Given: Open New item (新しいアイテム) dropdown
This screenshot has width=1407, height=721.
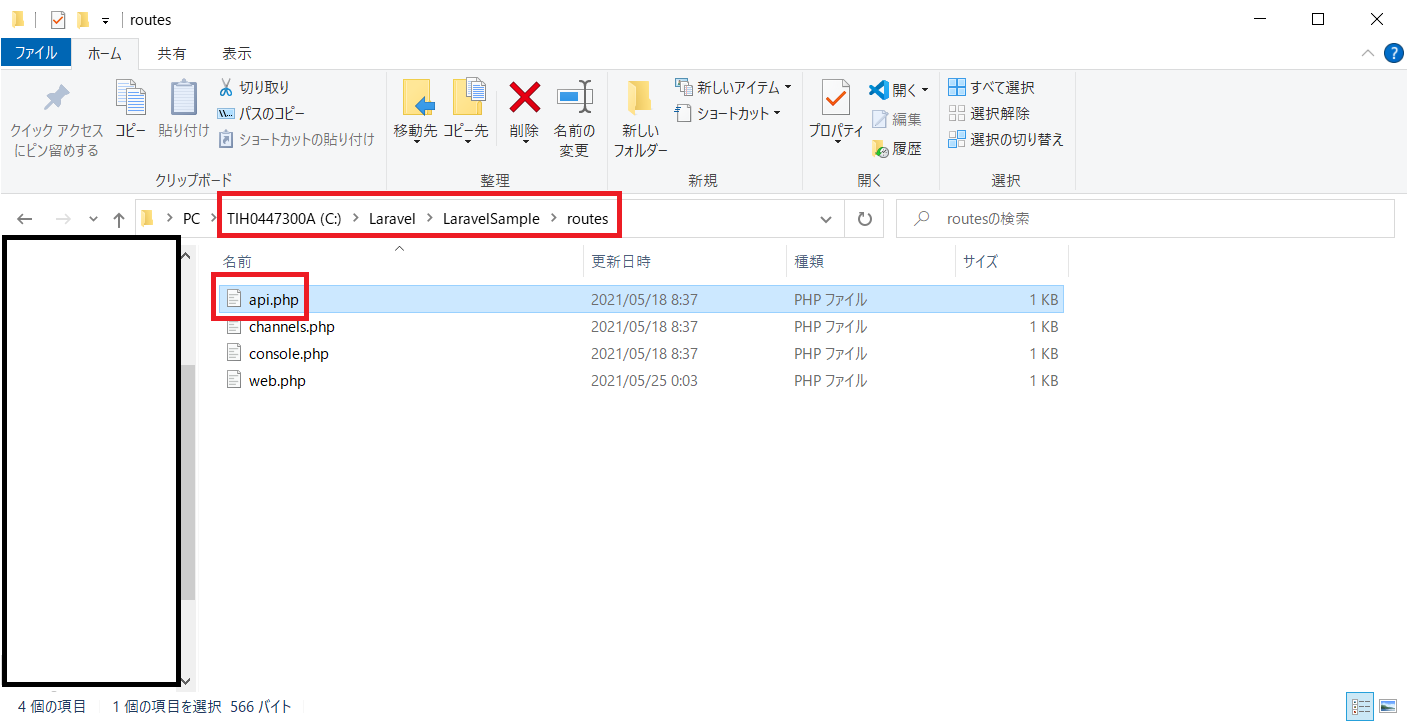Looking at the screenshot, I should (x=733, y=88).
